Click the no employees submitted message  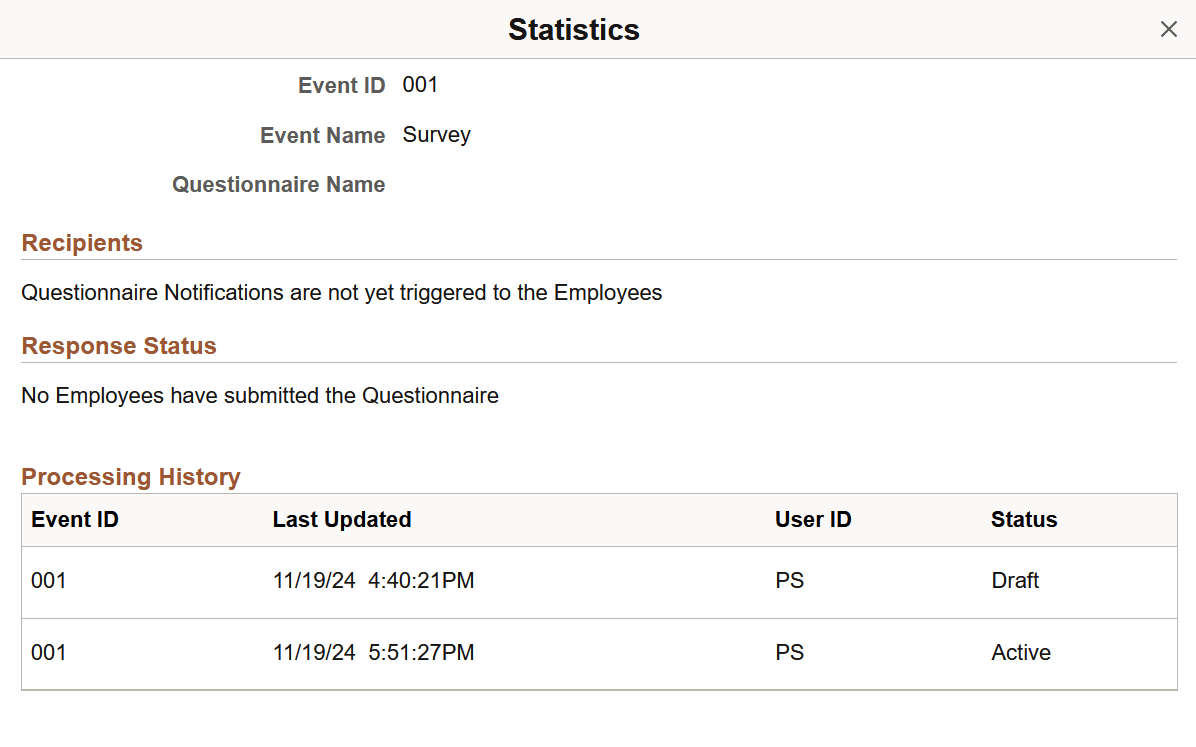click(x=259, y=395)
